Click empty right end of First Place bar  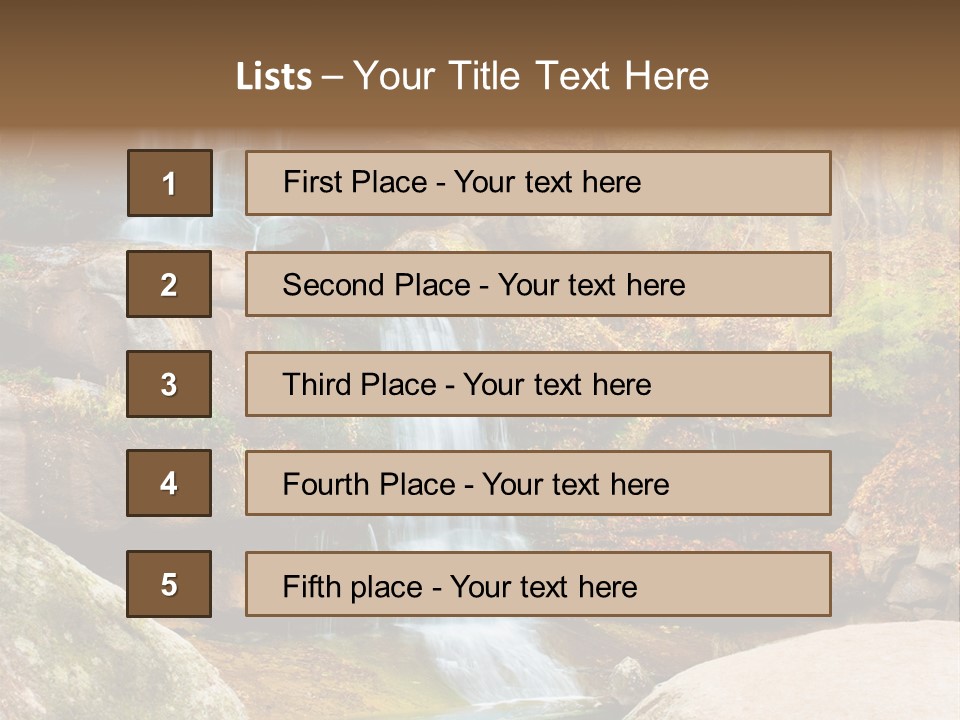click(x=760, y=183)
